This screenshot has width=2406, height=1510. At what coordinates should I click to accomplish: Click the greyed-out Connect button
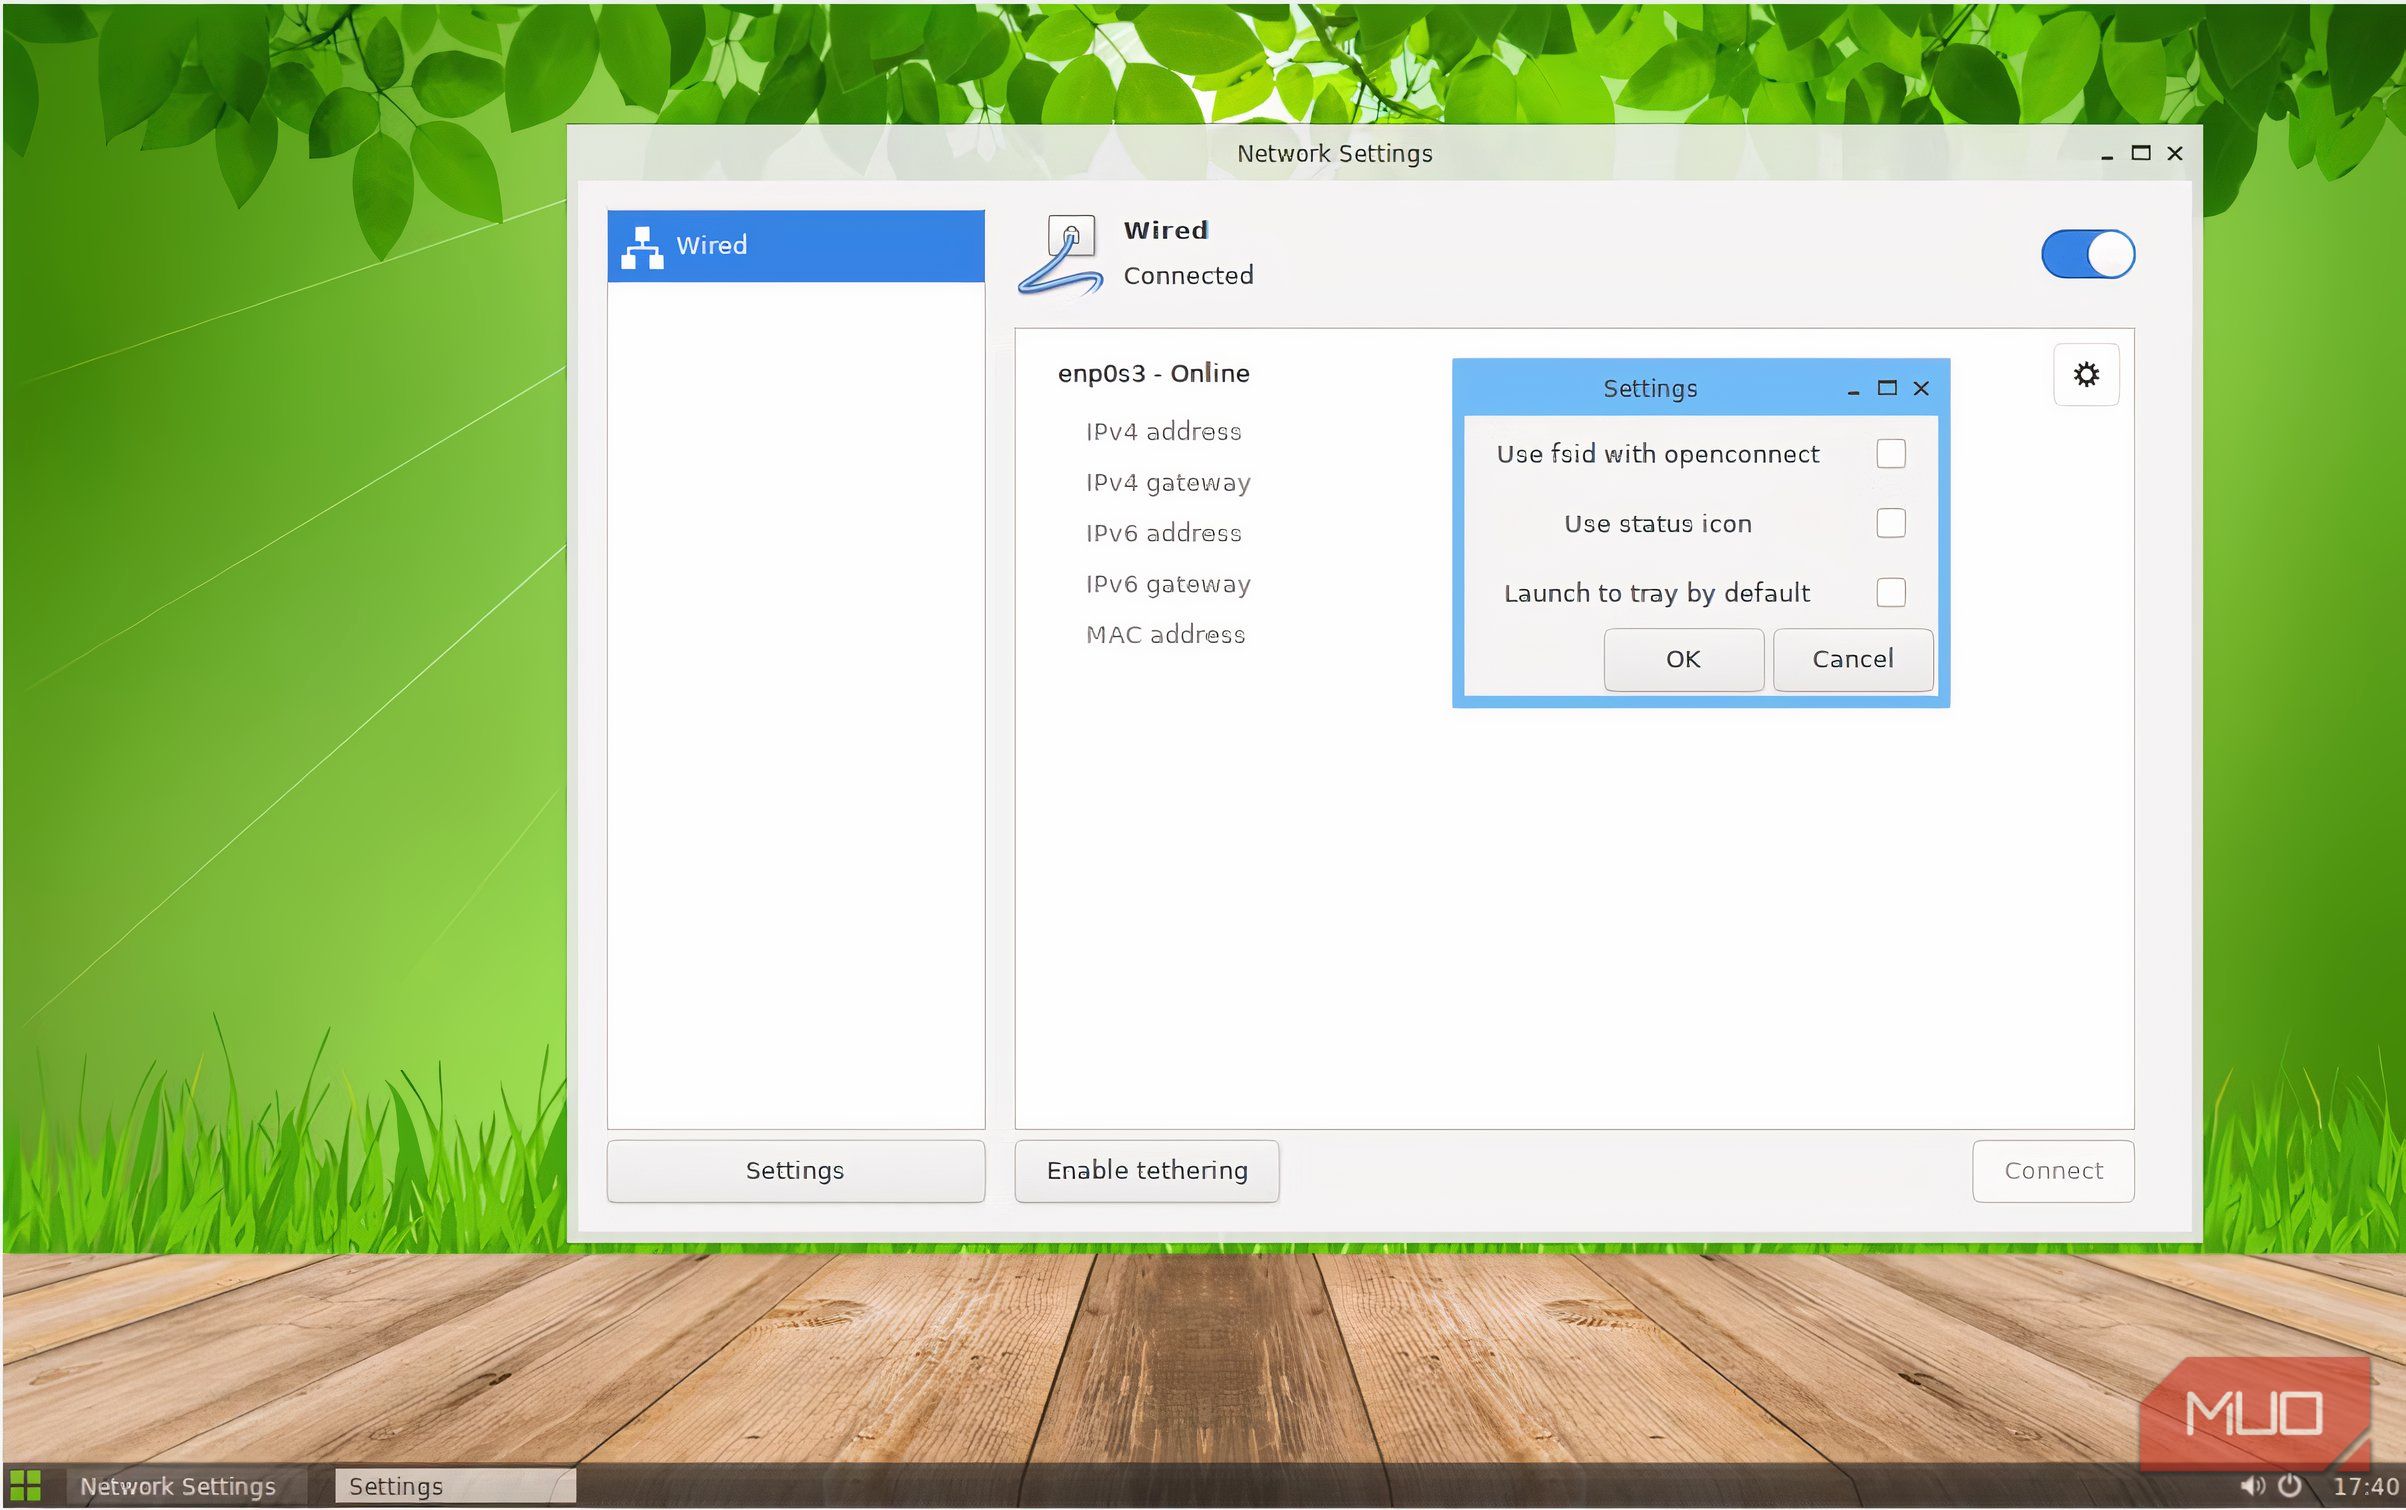click(2053, 1170)
